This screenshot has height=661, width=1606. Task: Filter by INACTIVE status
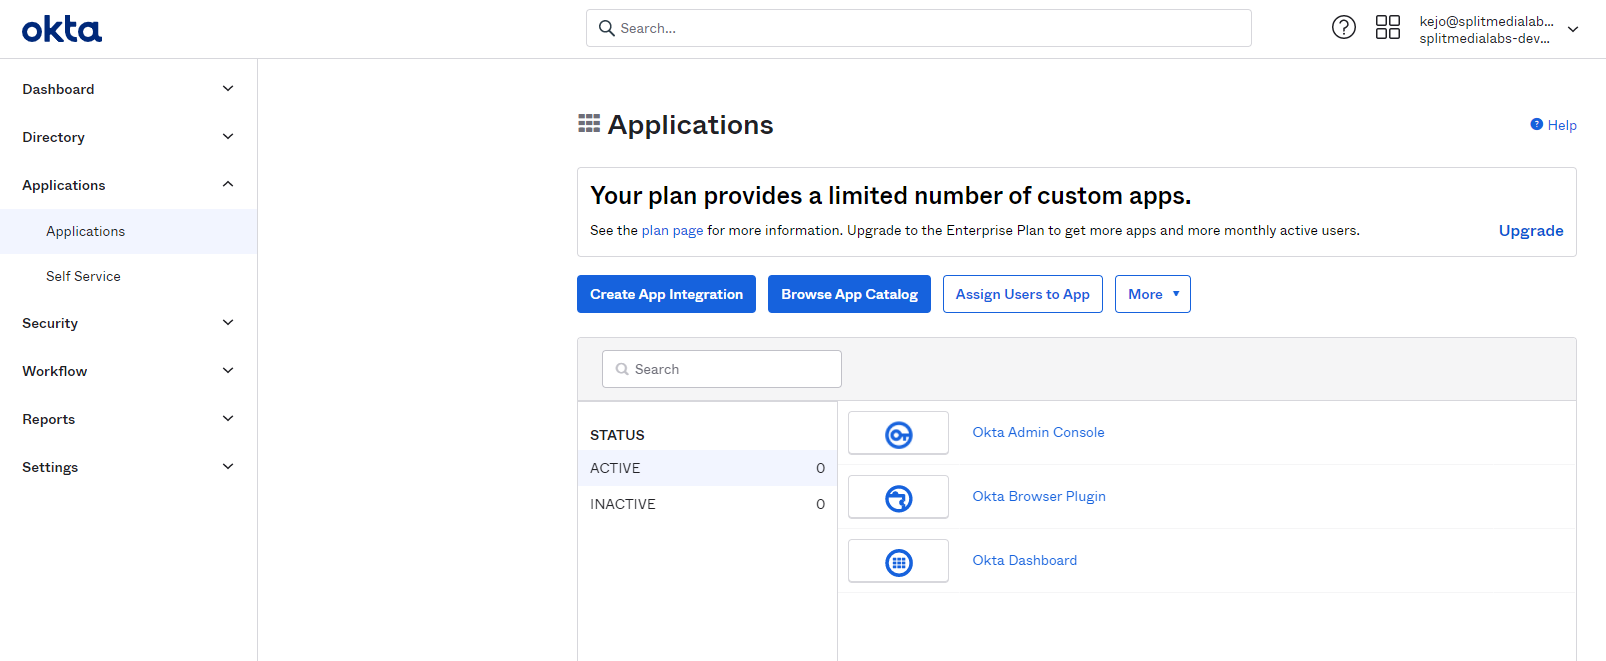pyautogui.click(x=707, y=504)
